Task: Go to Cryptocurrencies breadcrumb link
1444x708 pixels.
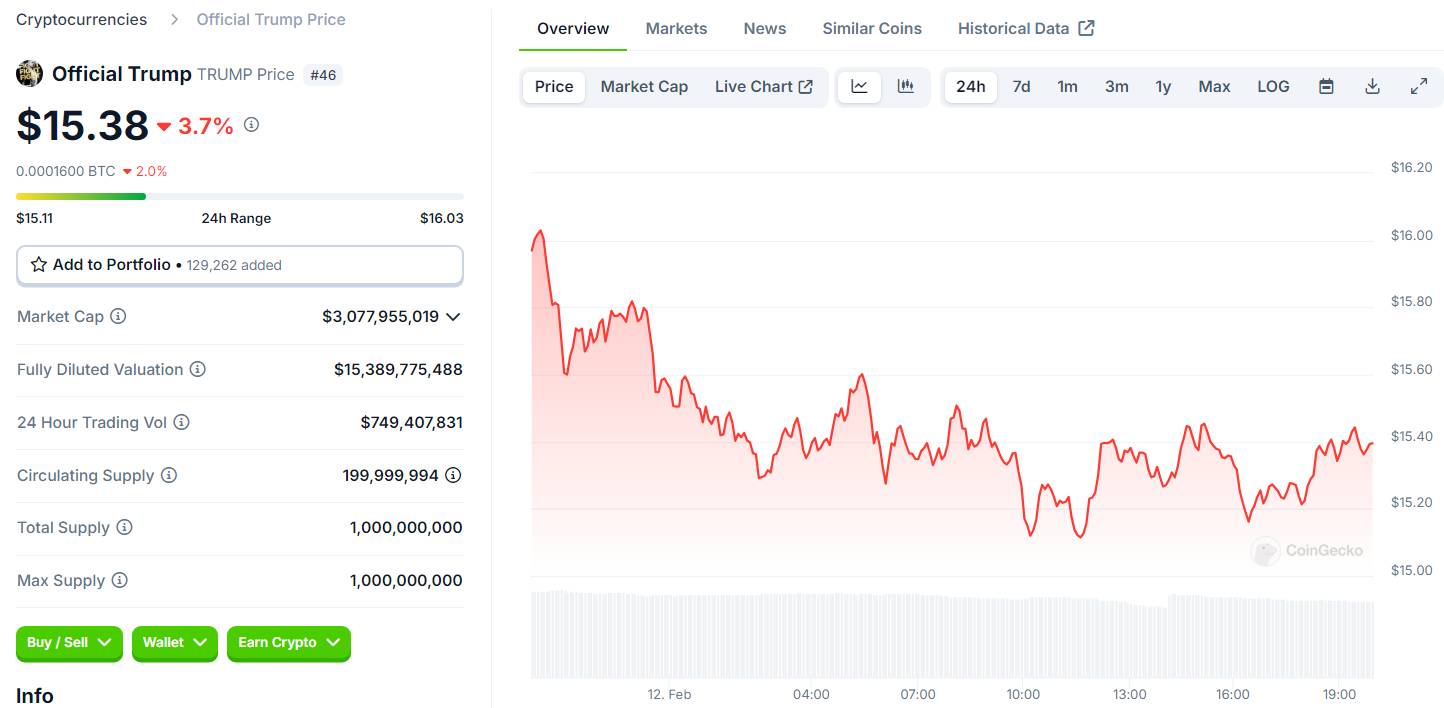Action: click(81, 19)
